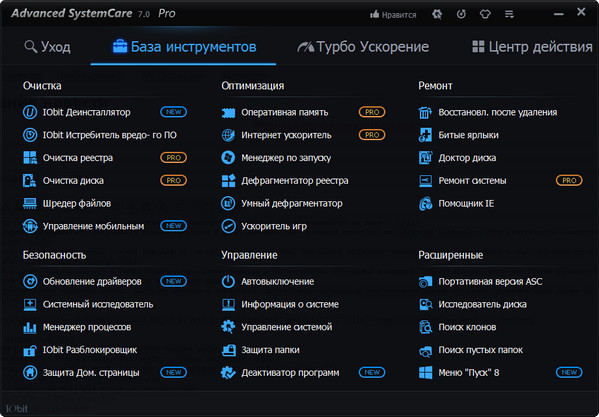Click the Меню "Пуск" 8 Windows icon
The image size is (599, 417).
425,372
